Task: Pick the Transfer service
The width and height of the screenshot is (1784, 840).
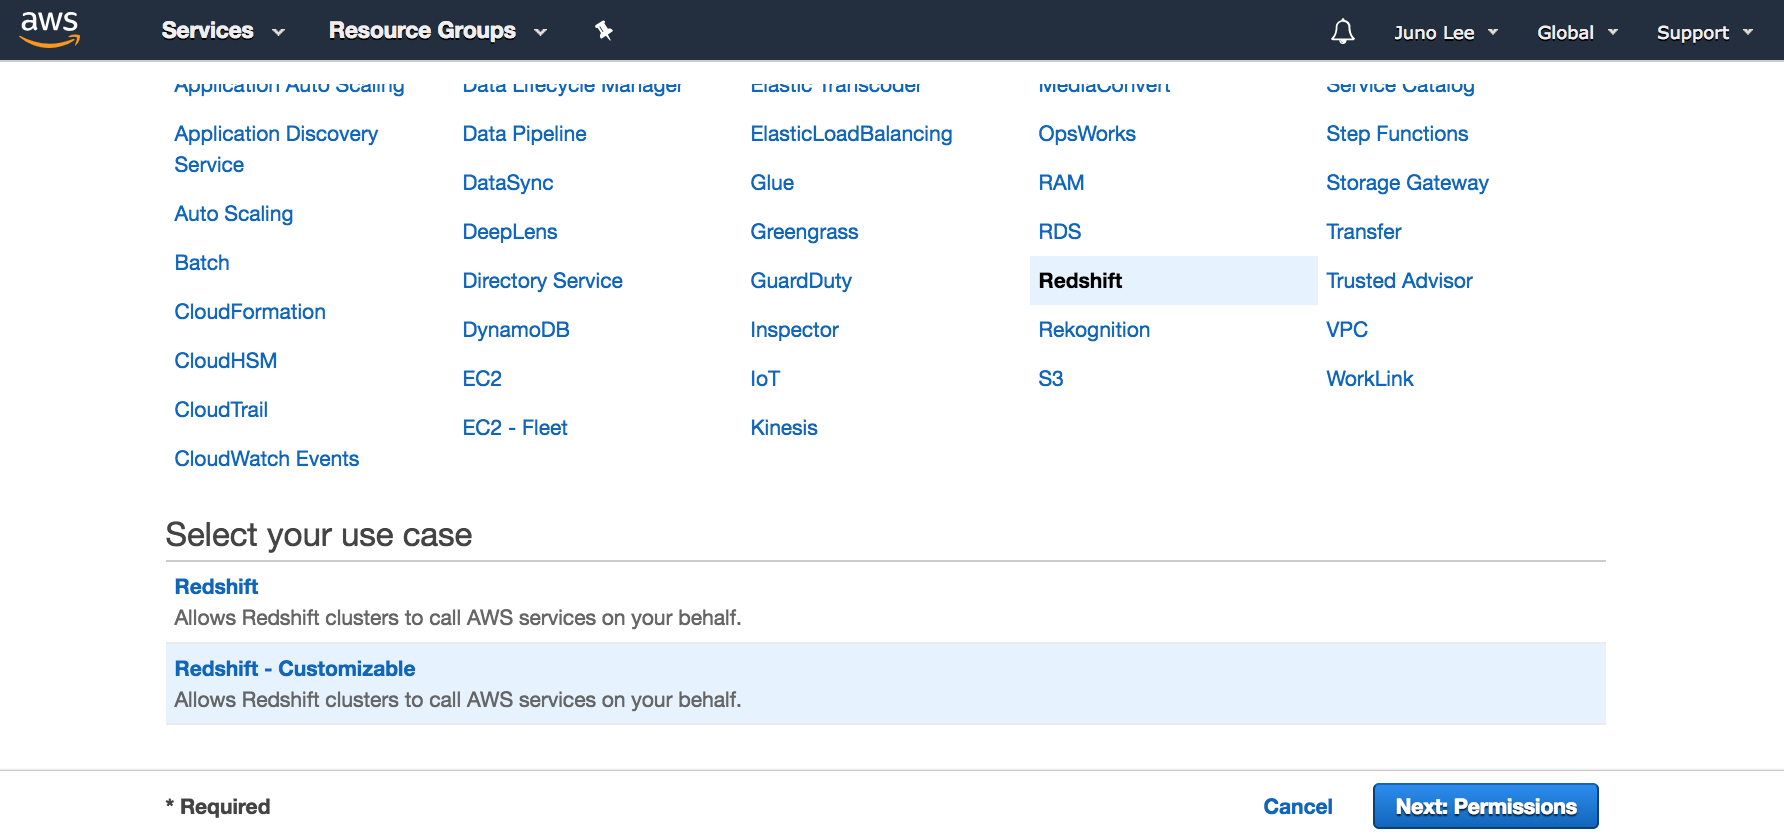Action: tap(1363, 232)
